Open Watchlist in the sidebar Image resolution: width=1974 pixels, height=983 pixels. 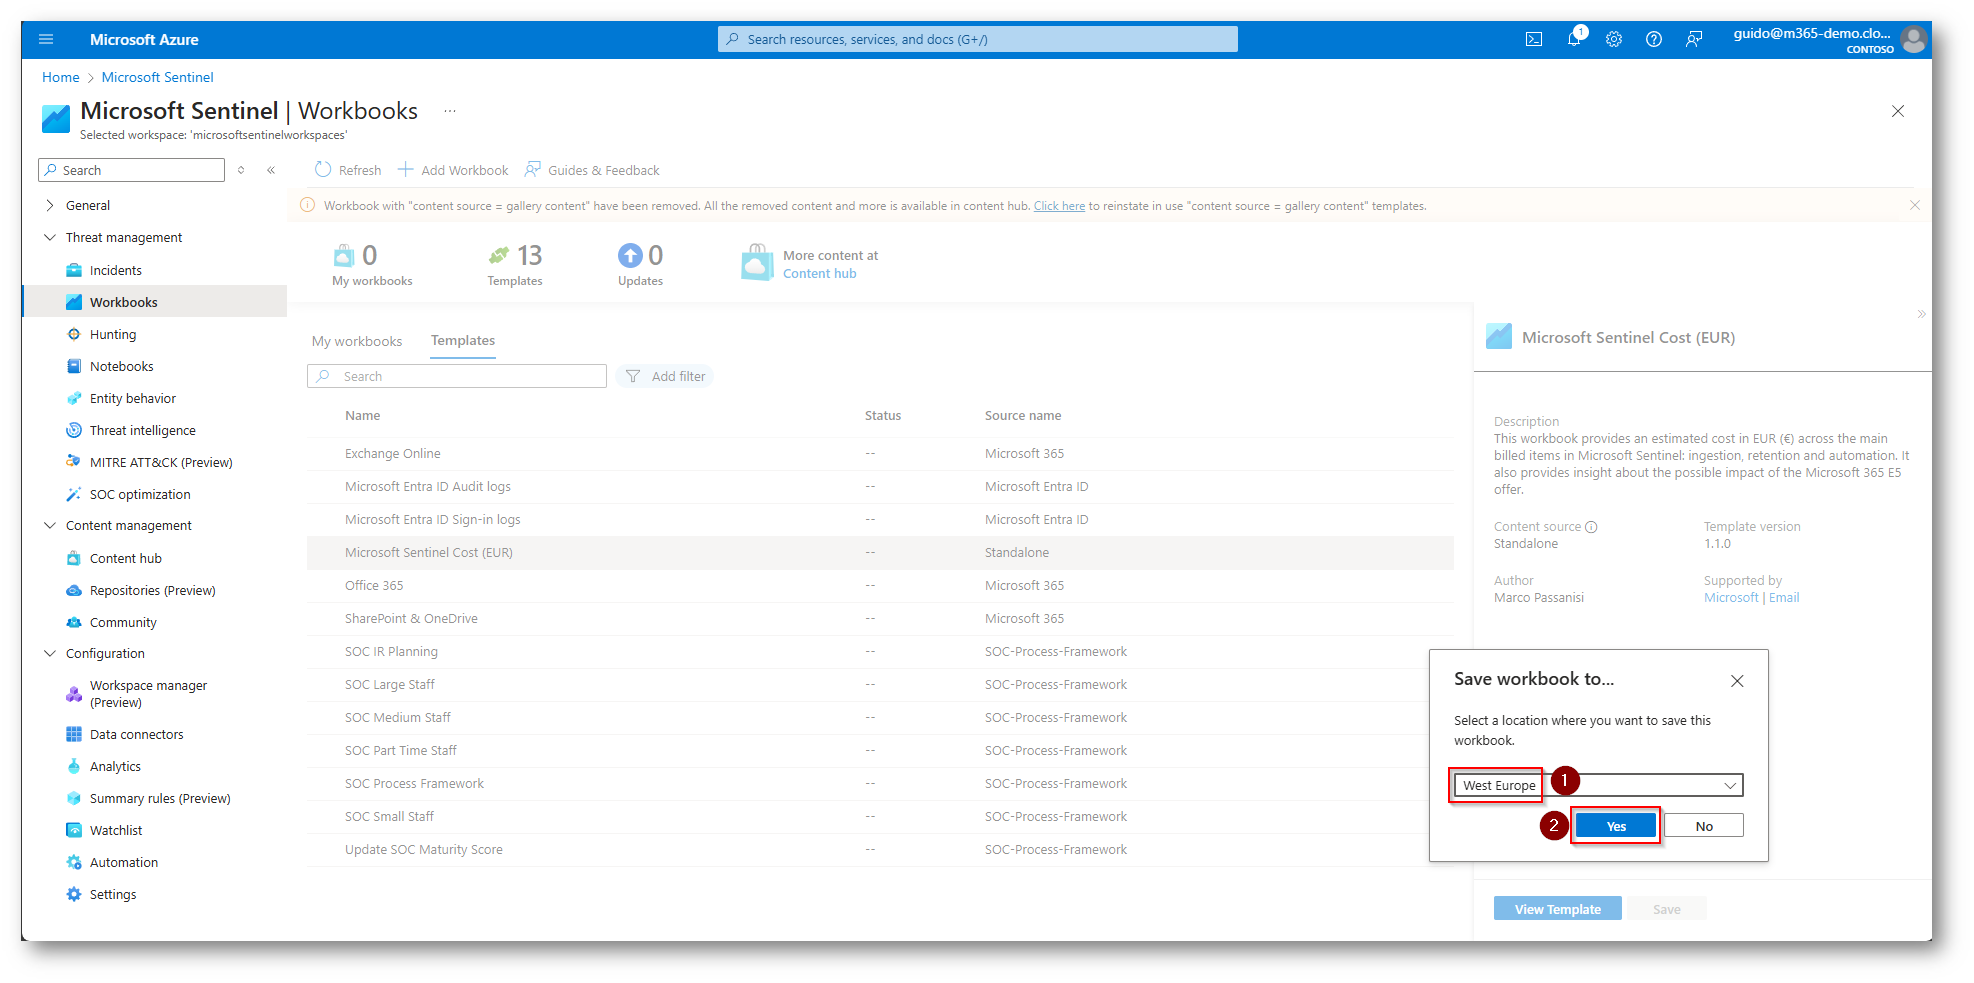116,830
